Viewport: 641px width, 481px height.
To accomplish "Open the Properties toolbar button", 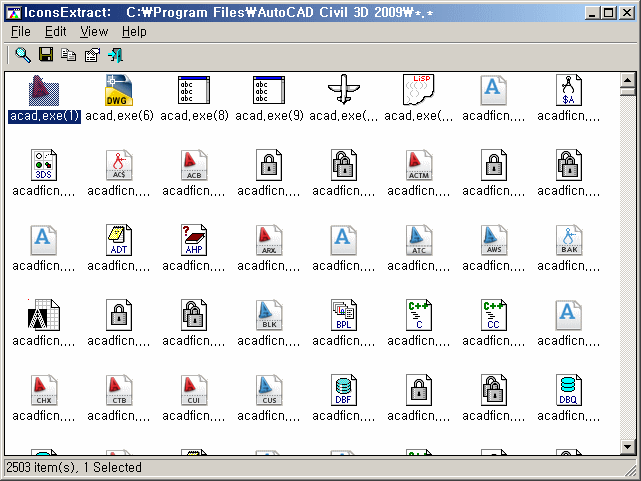I will 92,55.
